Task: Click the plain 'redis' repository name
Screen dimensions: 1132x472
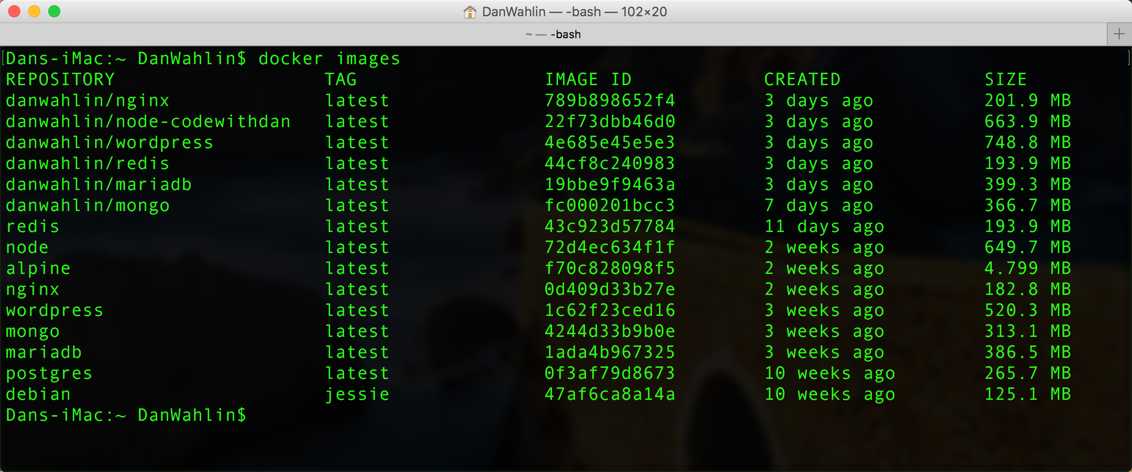Action: coord(32,227)
